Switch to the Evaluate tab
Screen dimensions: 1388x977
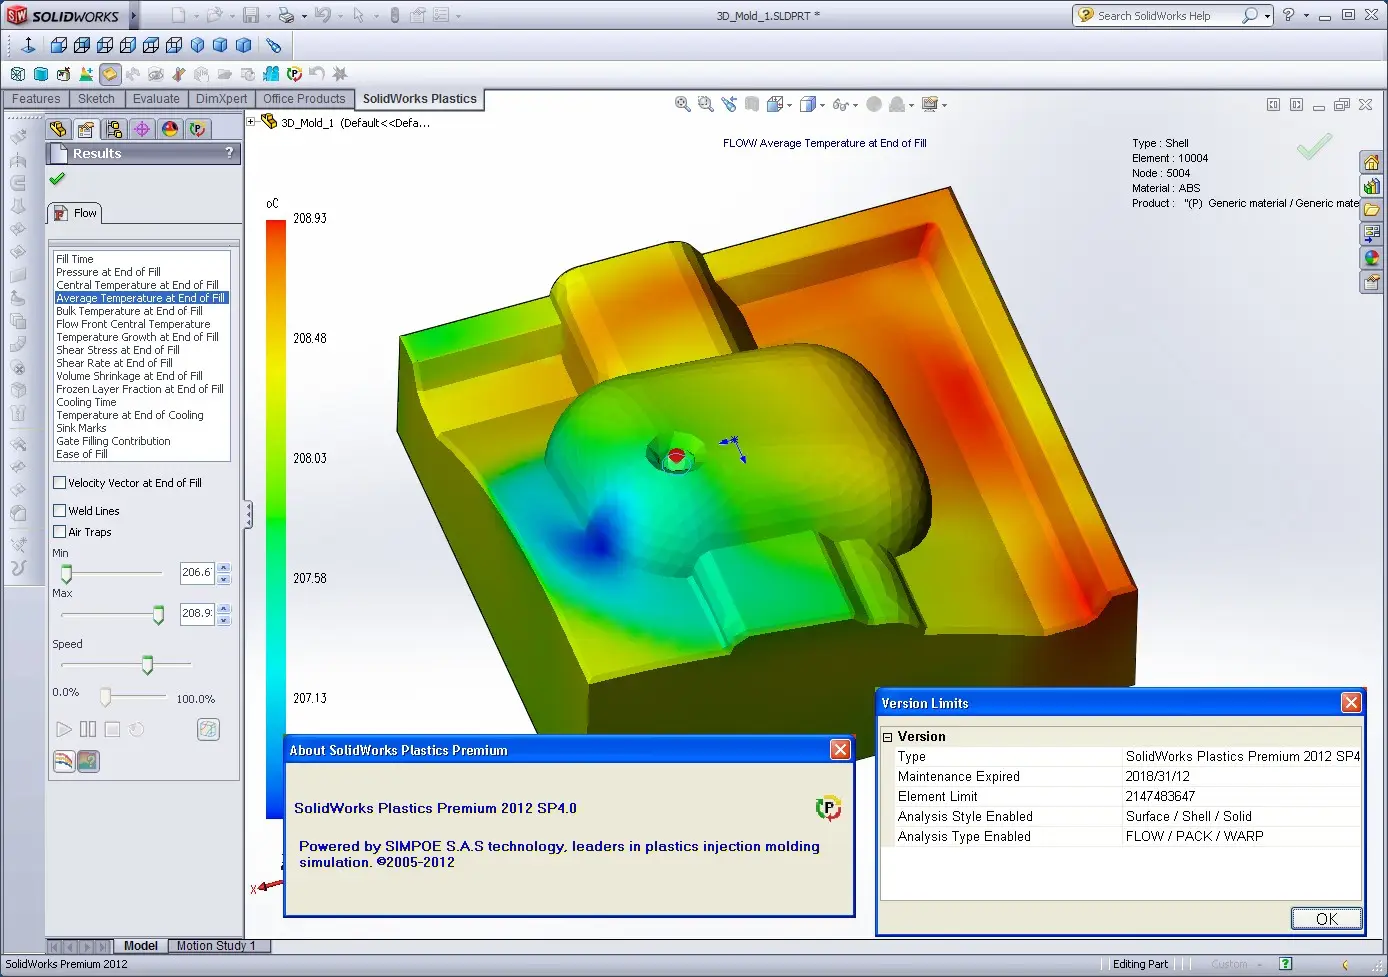point(156,99)
